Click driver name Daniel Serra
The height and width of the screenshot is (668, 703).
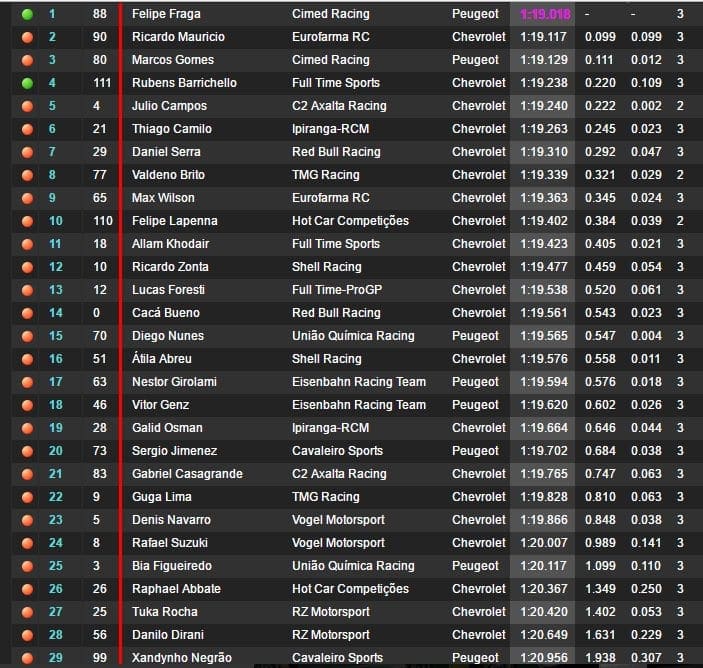tap(166, 152)
